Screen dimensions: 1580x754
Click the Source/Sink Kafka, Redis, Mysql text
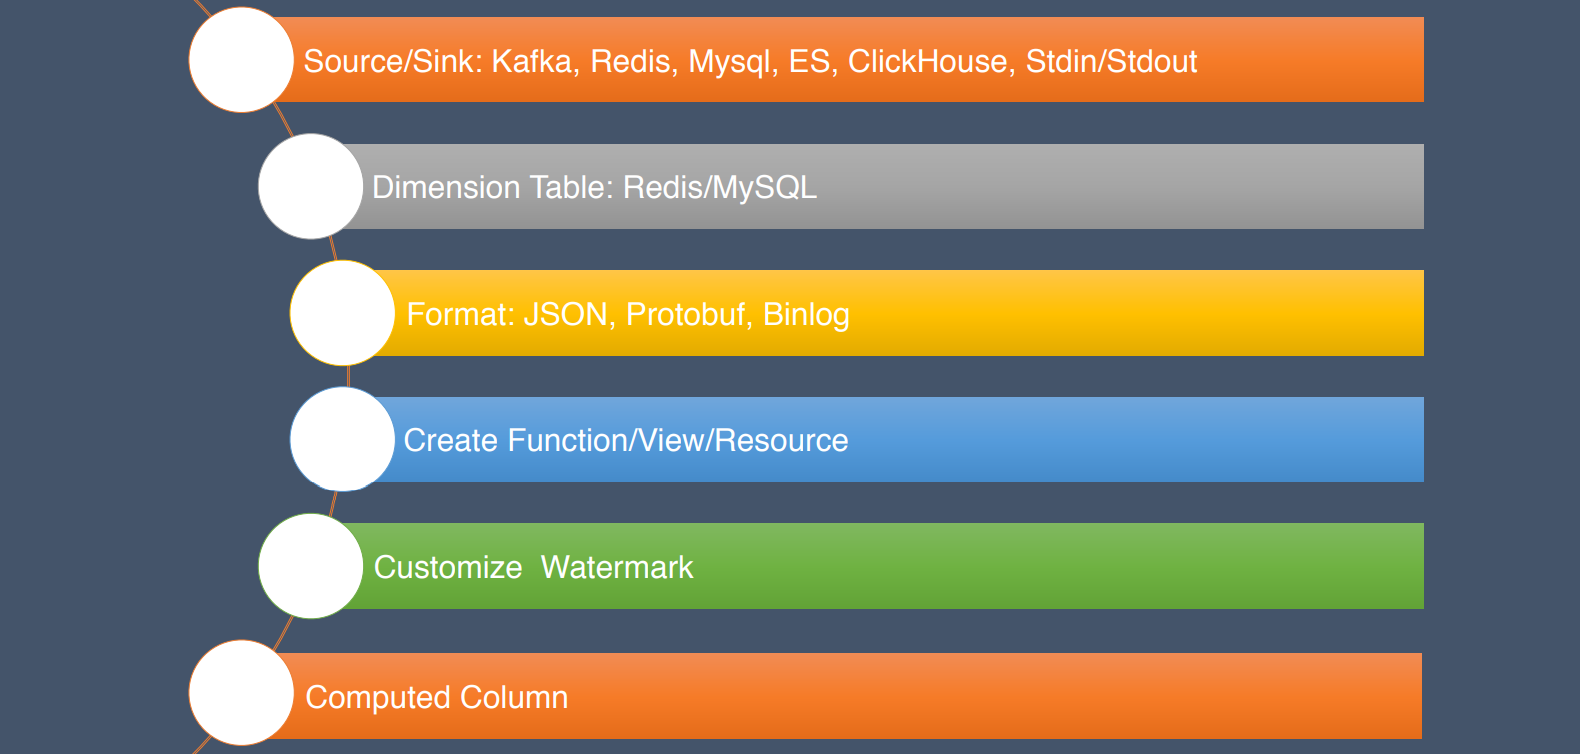click(750, 62)
